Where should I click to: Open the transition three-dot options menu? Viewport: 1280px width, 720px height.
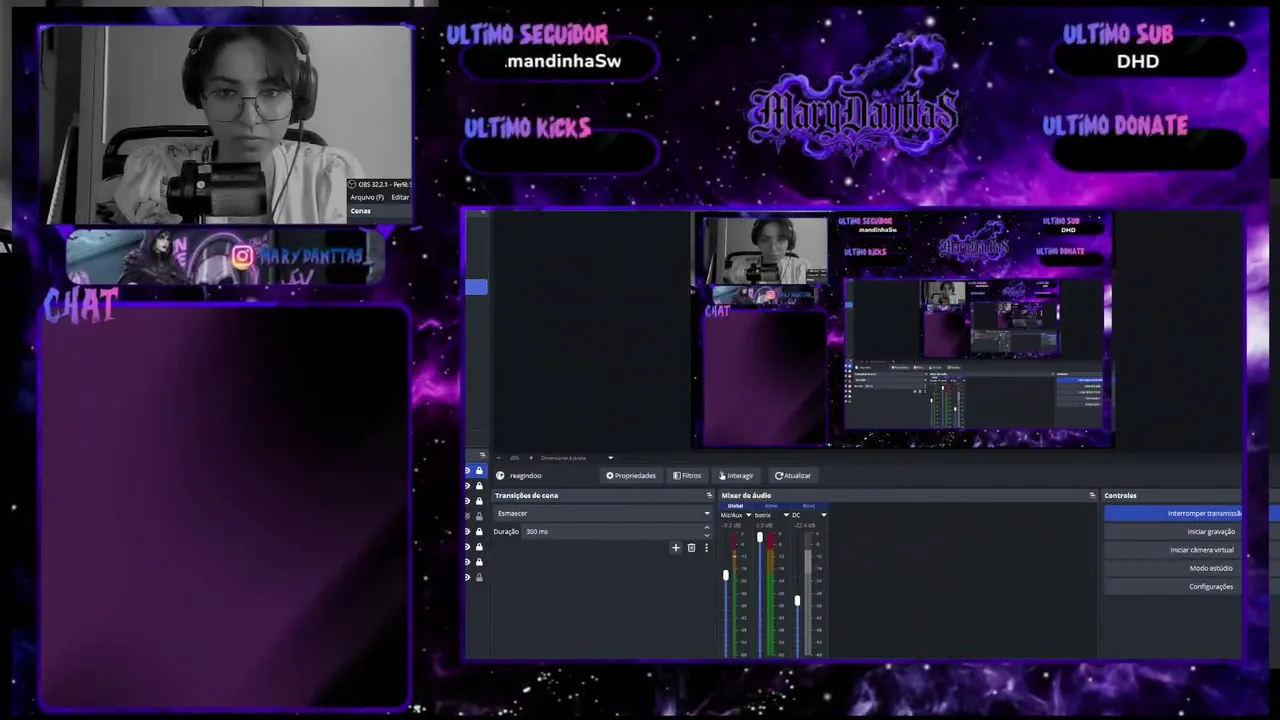click(706, 548)
